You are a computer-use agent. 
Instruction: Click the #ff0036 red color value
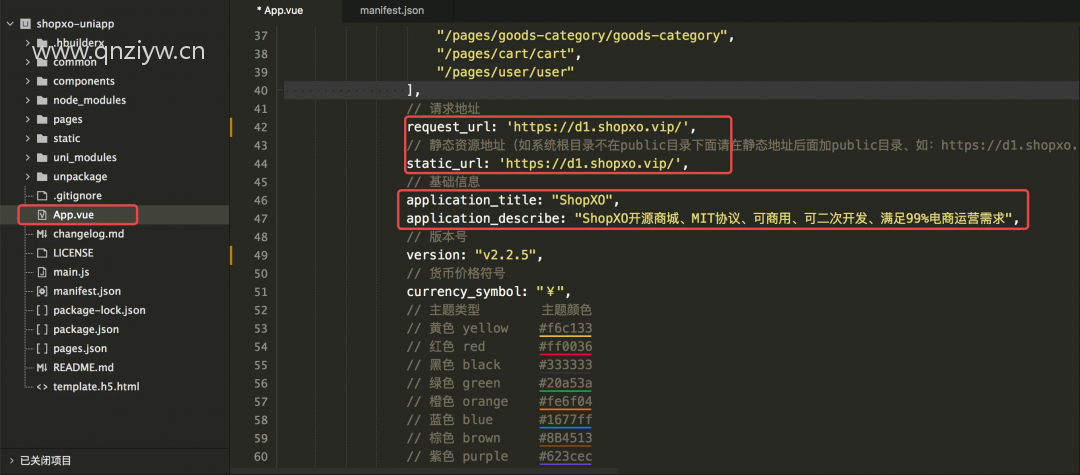[565, 346]
